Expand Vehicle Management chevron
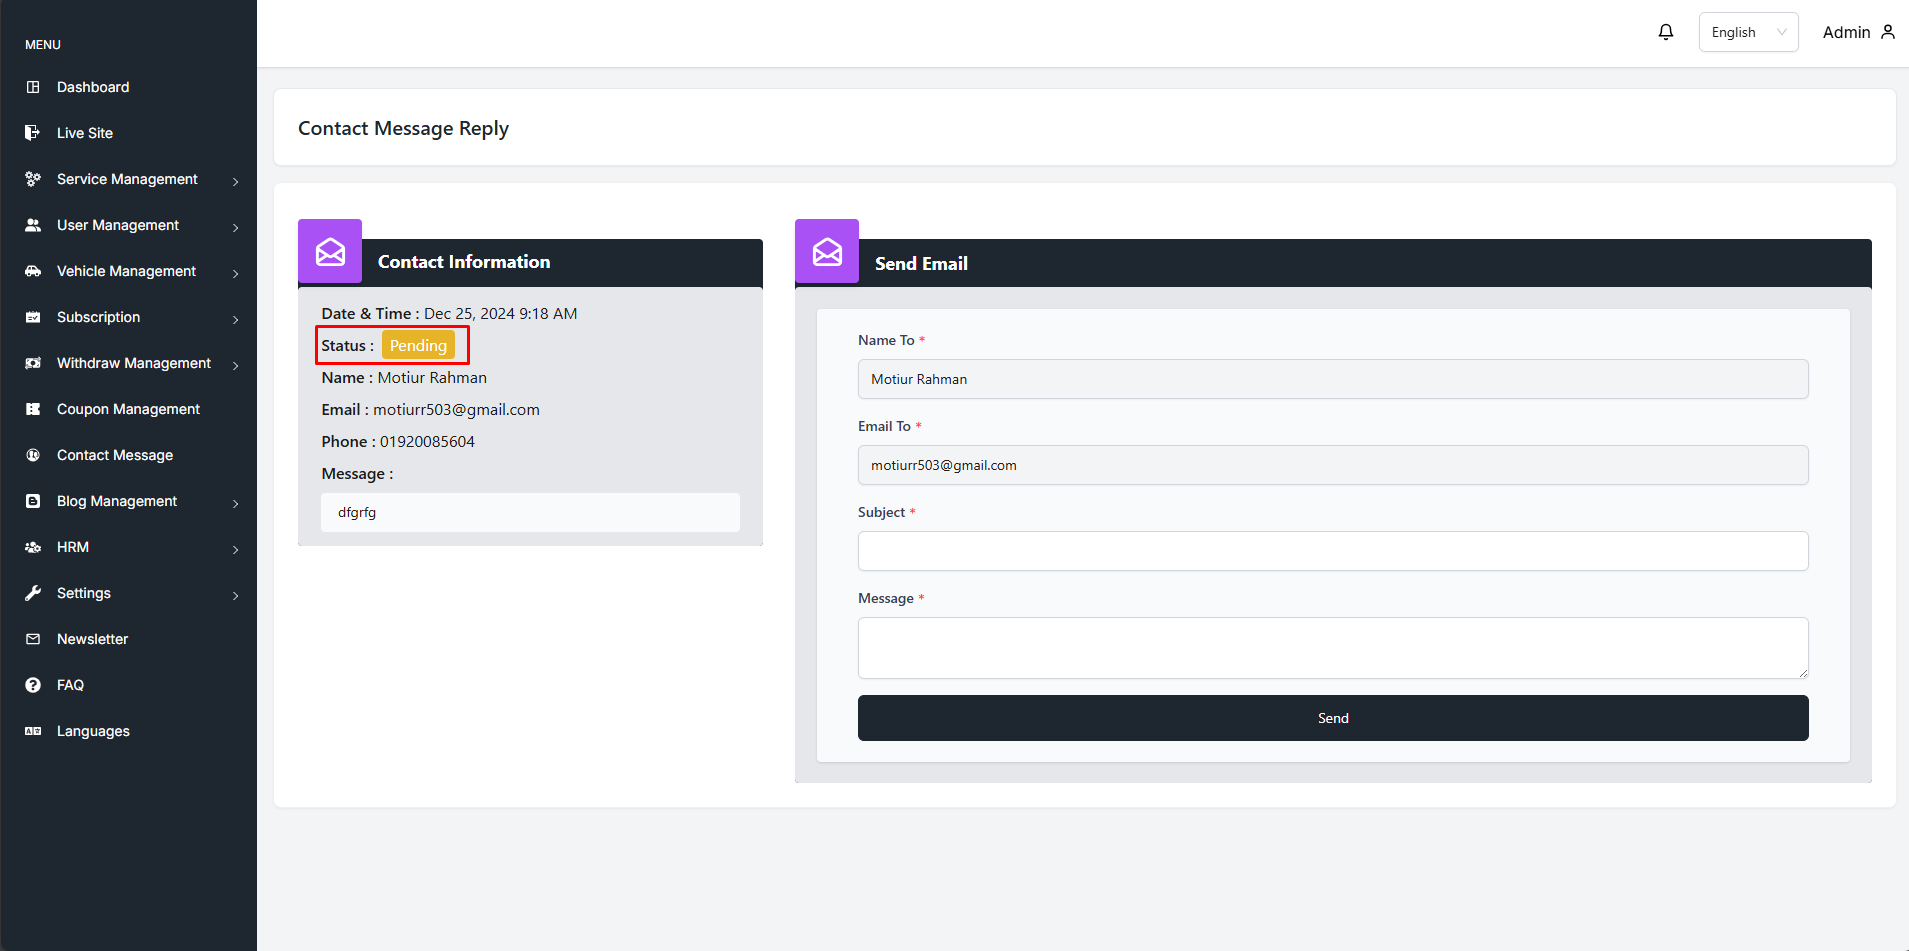Image resolution: width=1909 pixels, height=951 pixels. pos(236,273)
